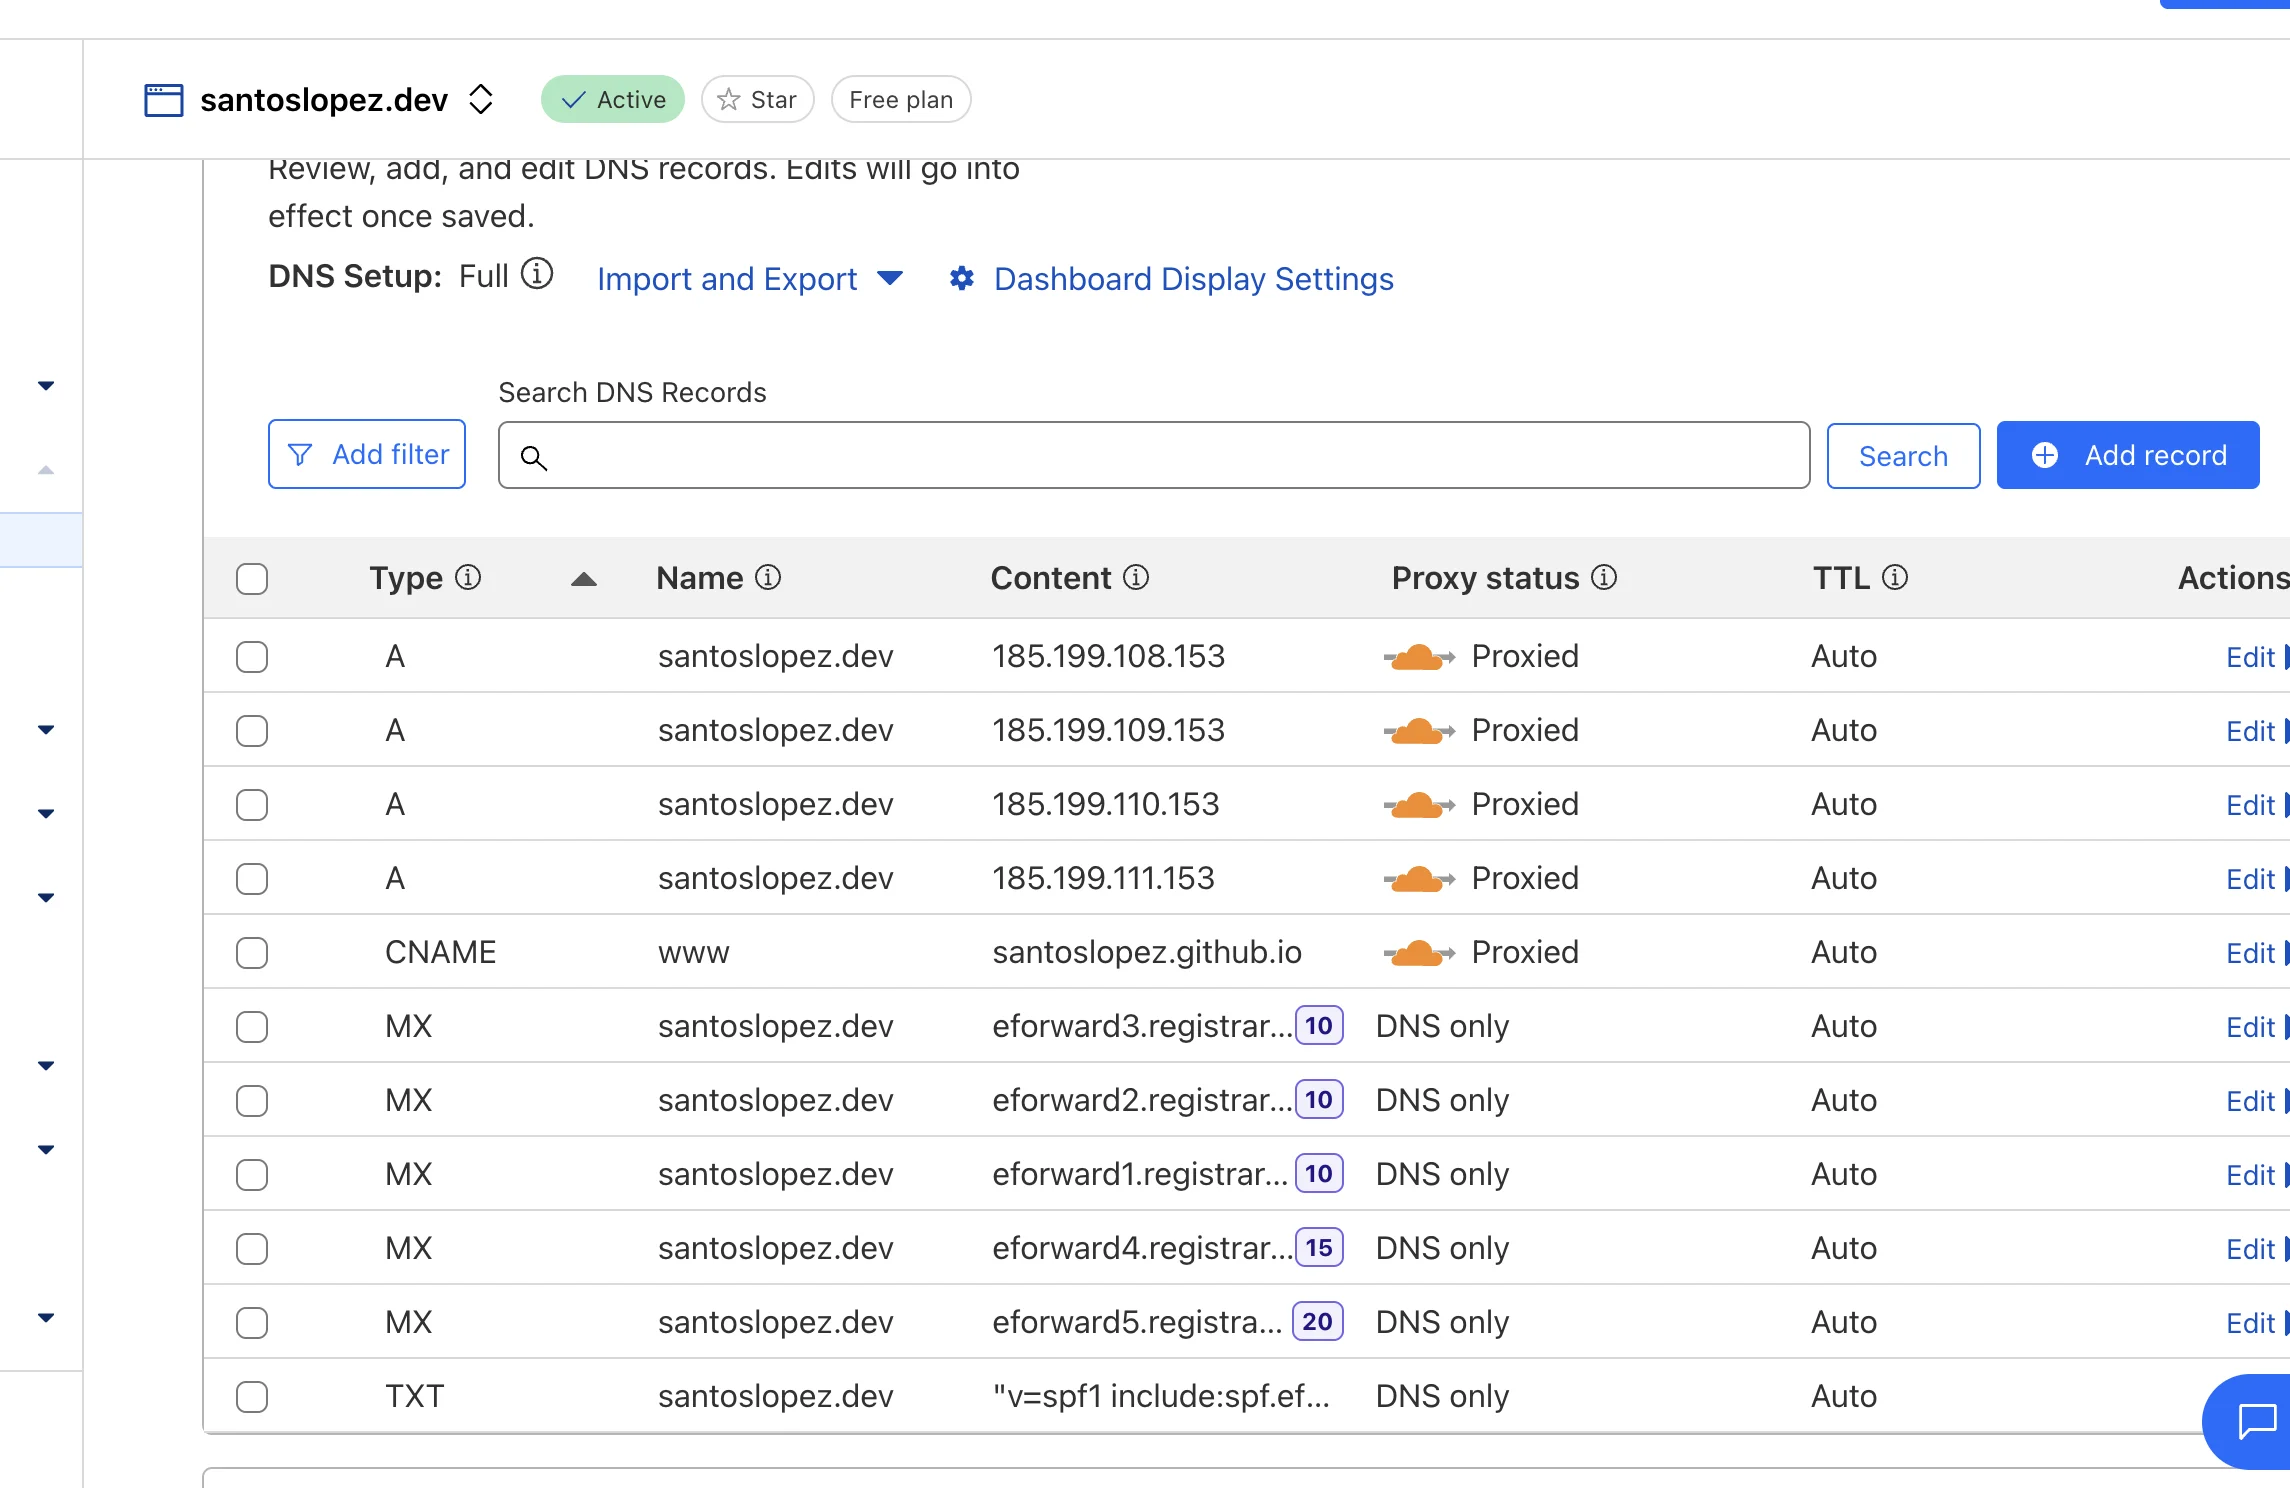The width and height of the screenshot is (2290, 1488).
Task: Show DNS Setup Full info tooltip icon
Action: tap(538, 273)
